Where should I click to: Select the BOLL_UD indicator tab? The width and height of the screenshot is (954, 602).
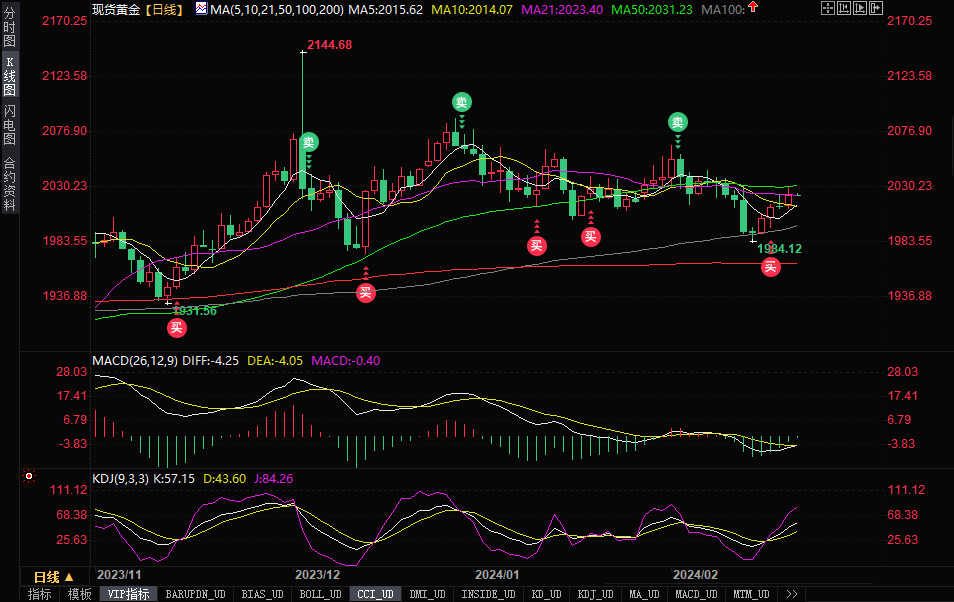(320, 594)
